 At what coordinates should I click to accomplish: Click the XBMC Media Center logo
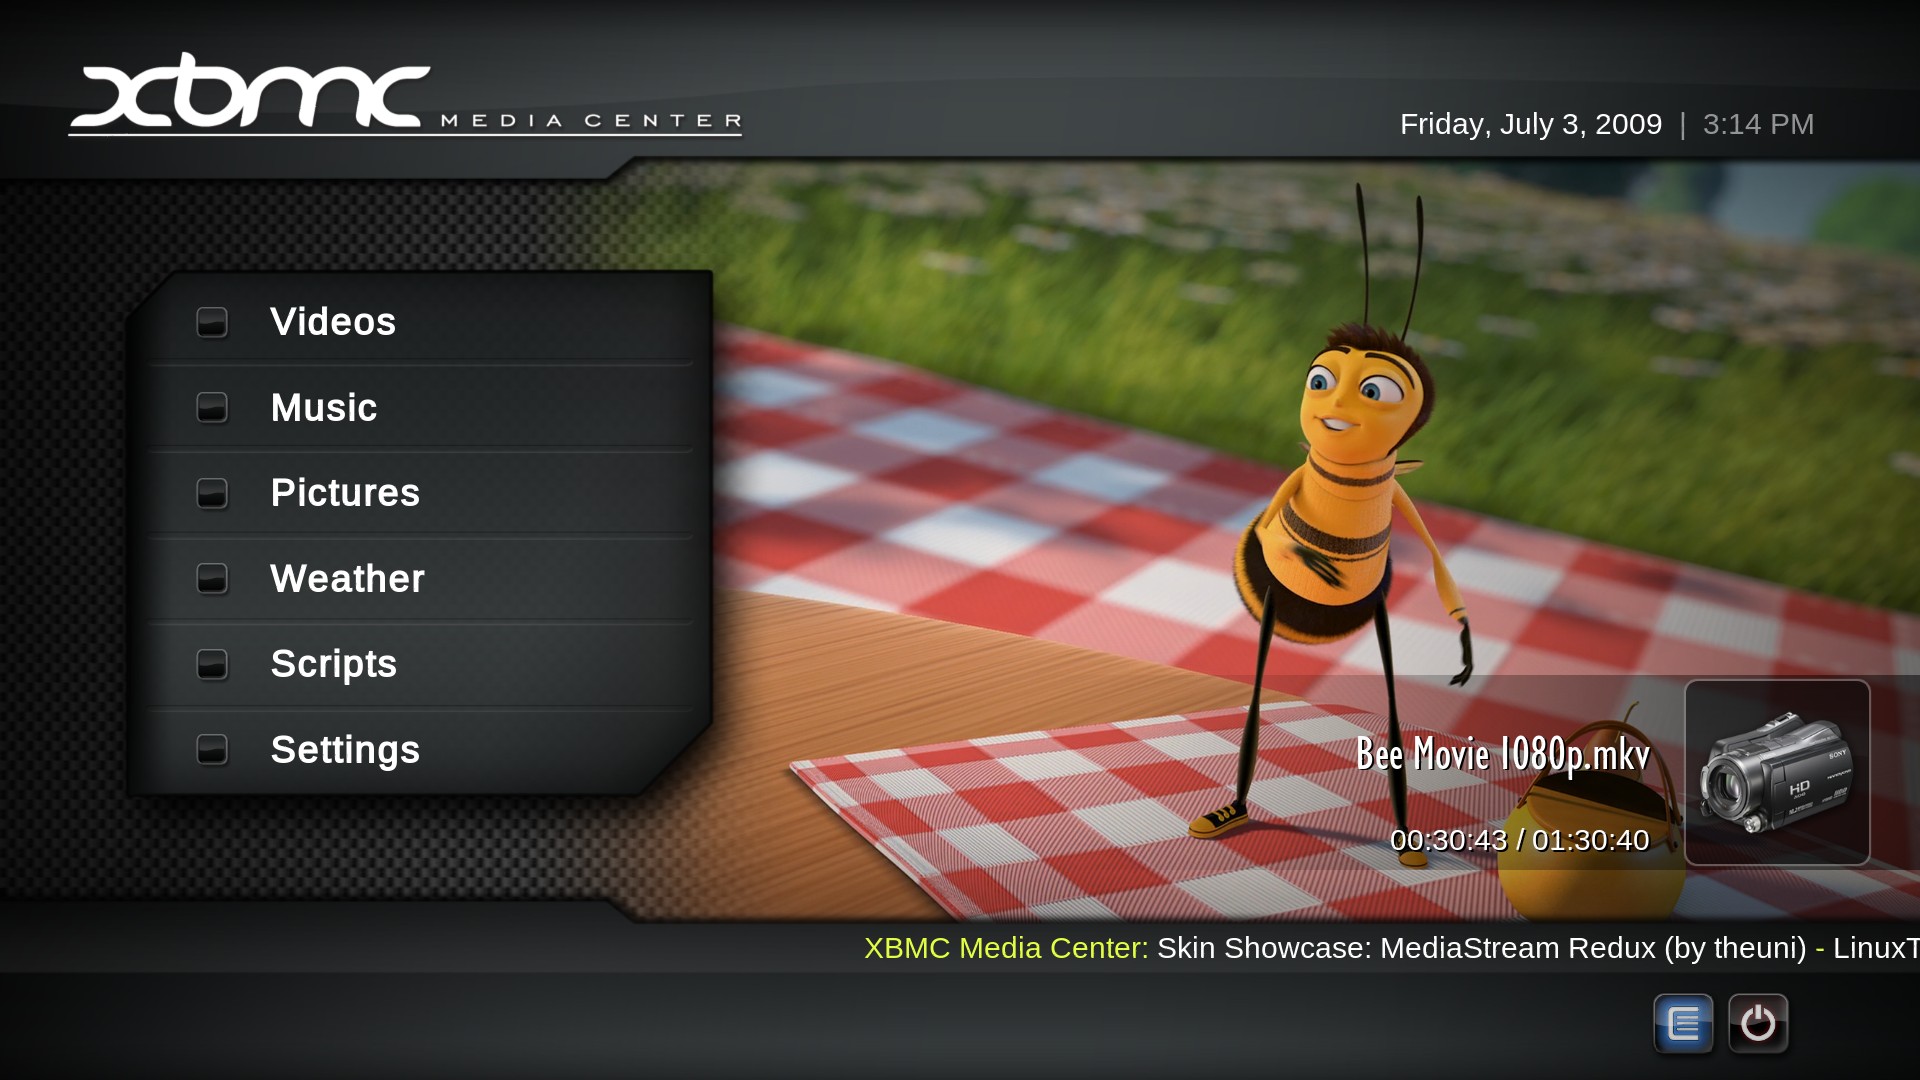coord(404,97)
